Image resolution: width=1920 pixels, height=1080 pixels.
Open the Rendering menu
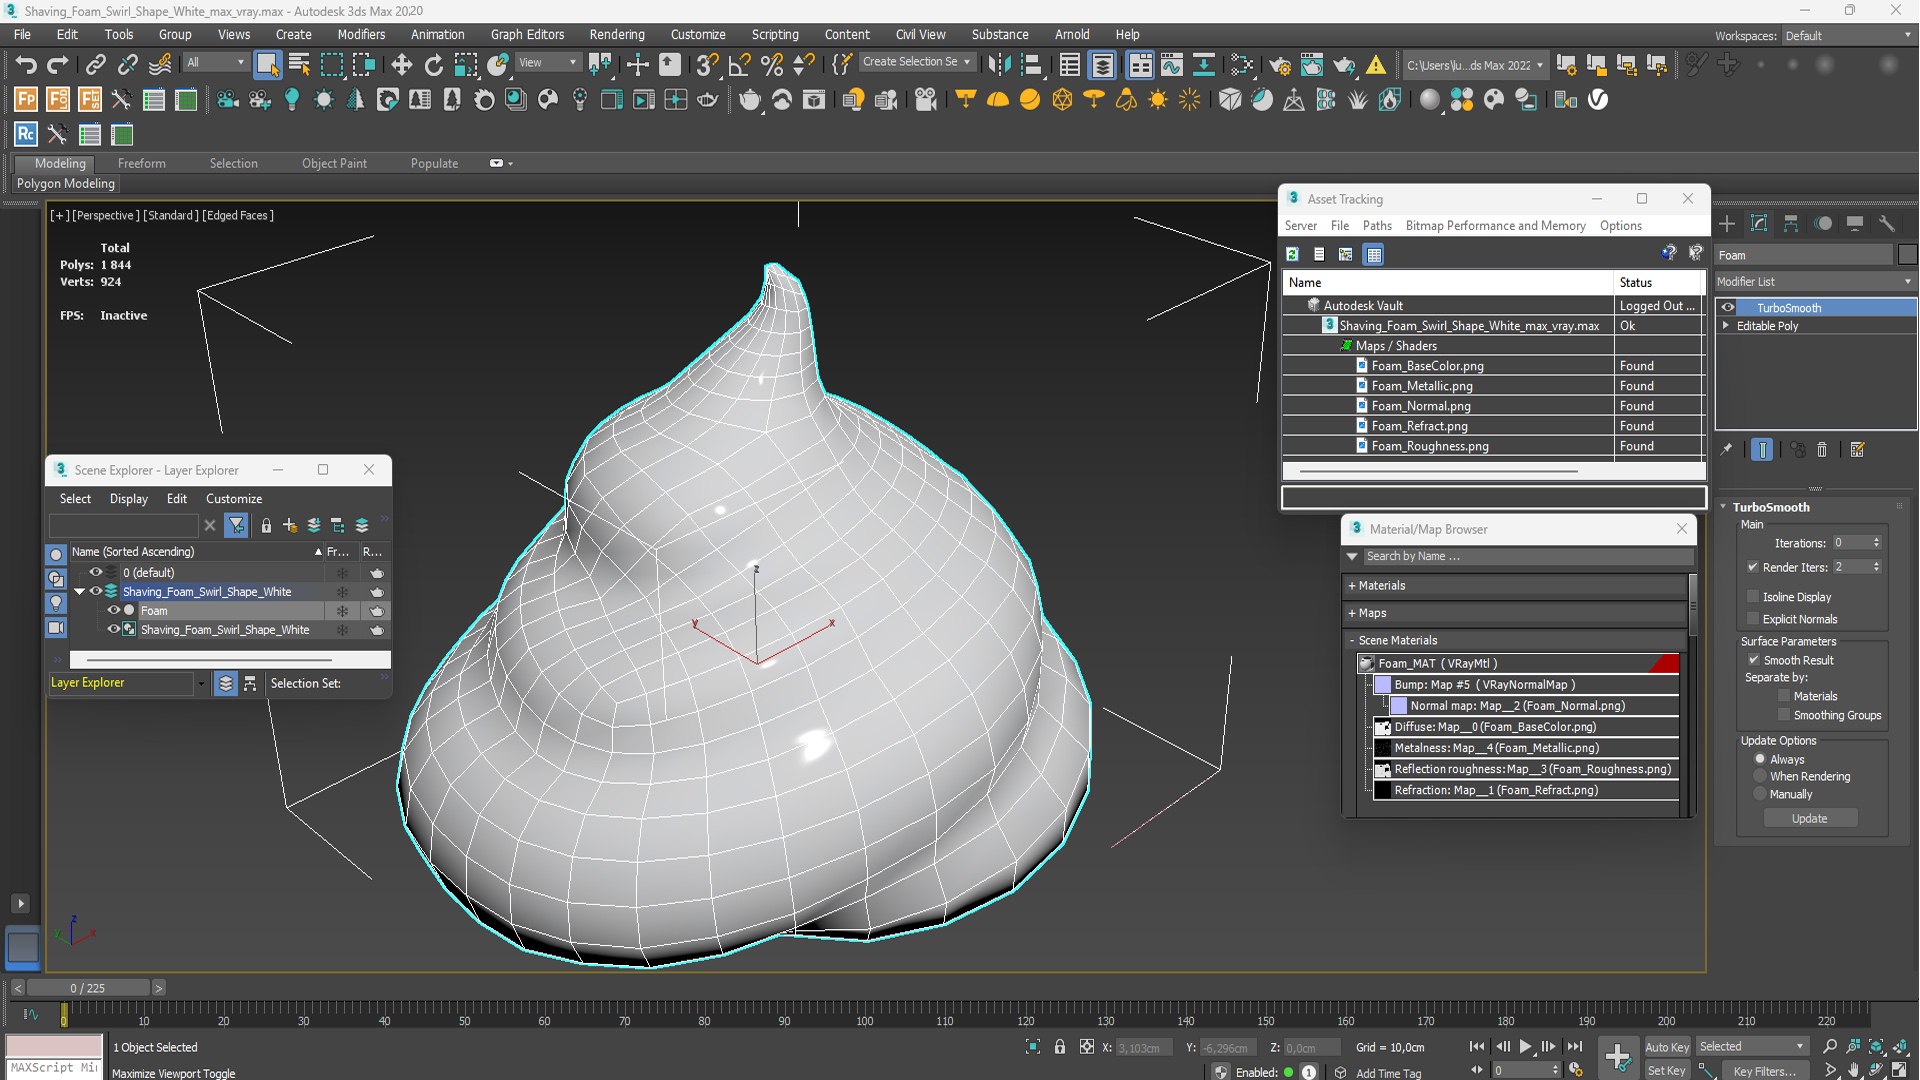tap(616, 34)
